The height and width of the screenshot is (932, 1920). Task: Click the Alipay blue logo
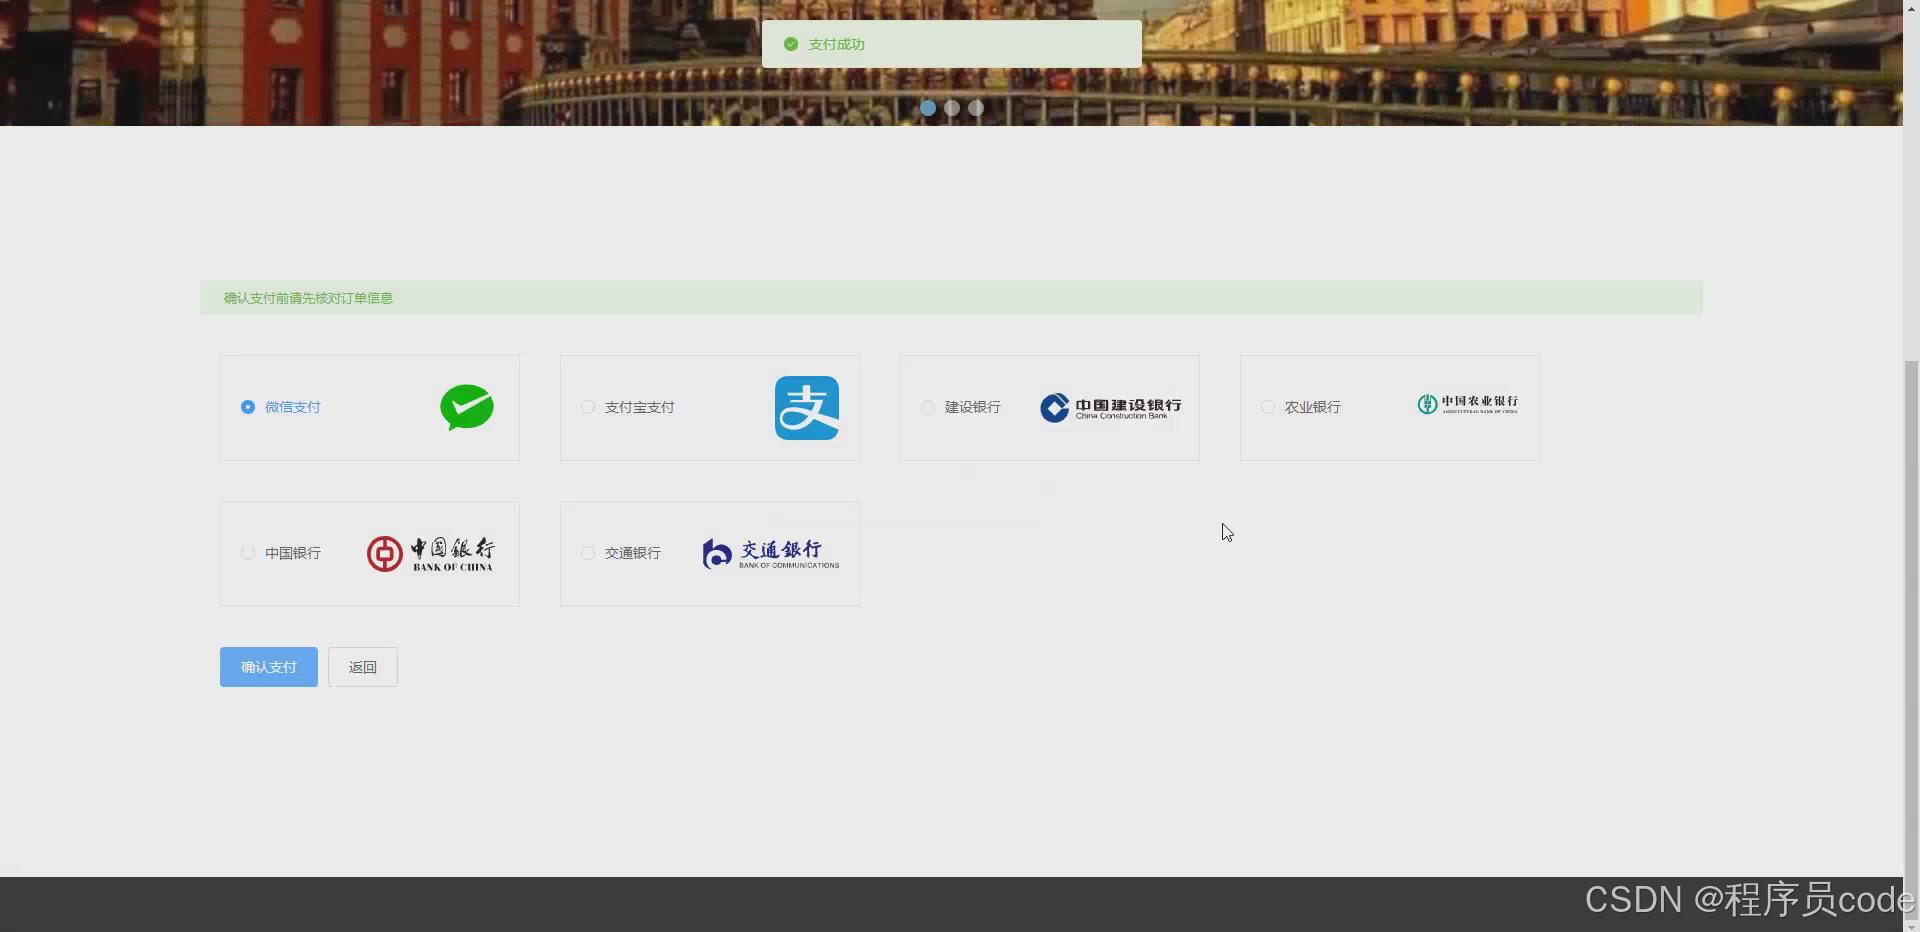coord(807,408)
